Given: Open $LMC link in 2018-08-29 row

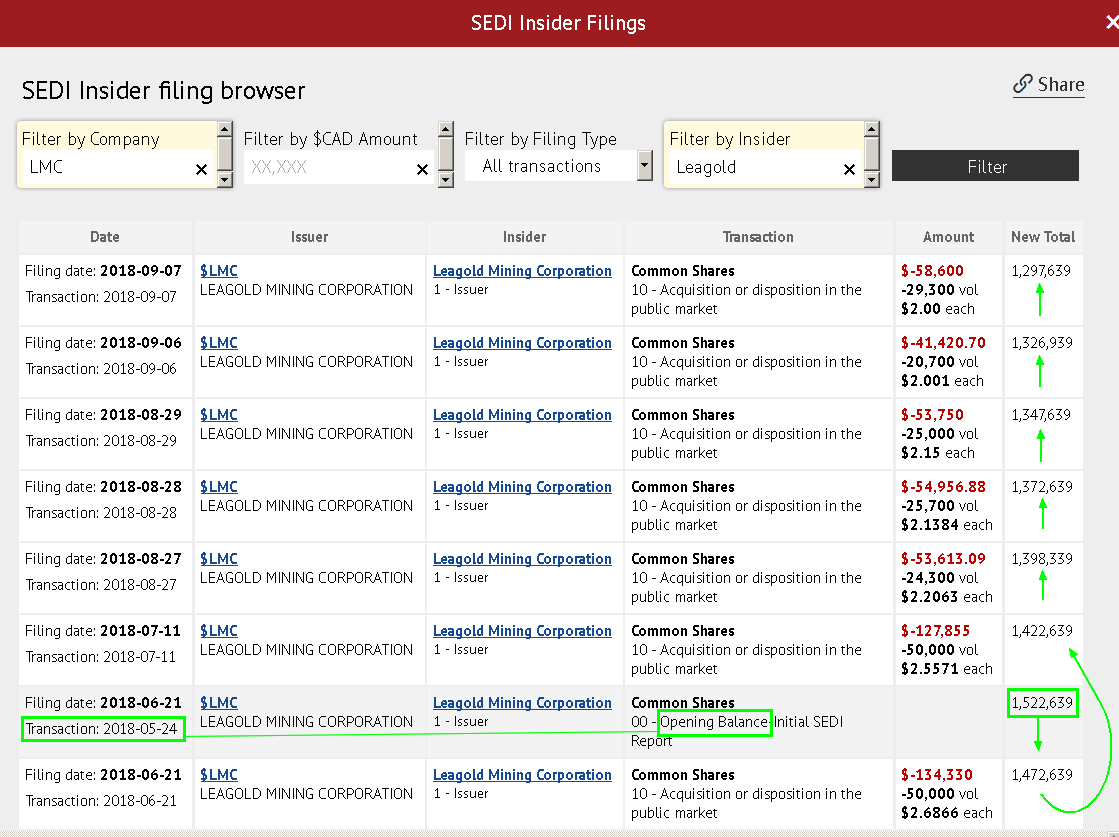Looking at the screenshot, I should coord(218,415).
